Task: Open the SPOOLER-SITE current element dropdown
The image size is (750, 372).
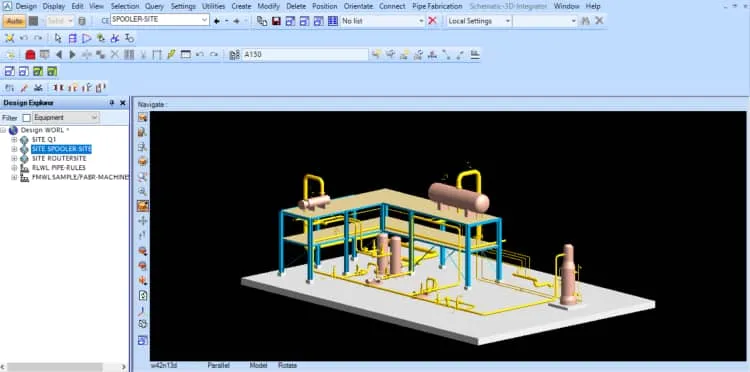Action: point(205,20)
